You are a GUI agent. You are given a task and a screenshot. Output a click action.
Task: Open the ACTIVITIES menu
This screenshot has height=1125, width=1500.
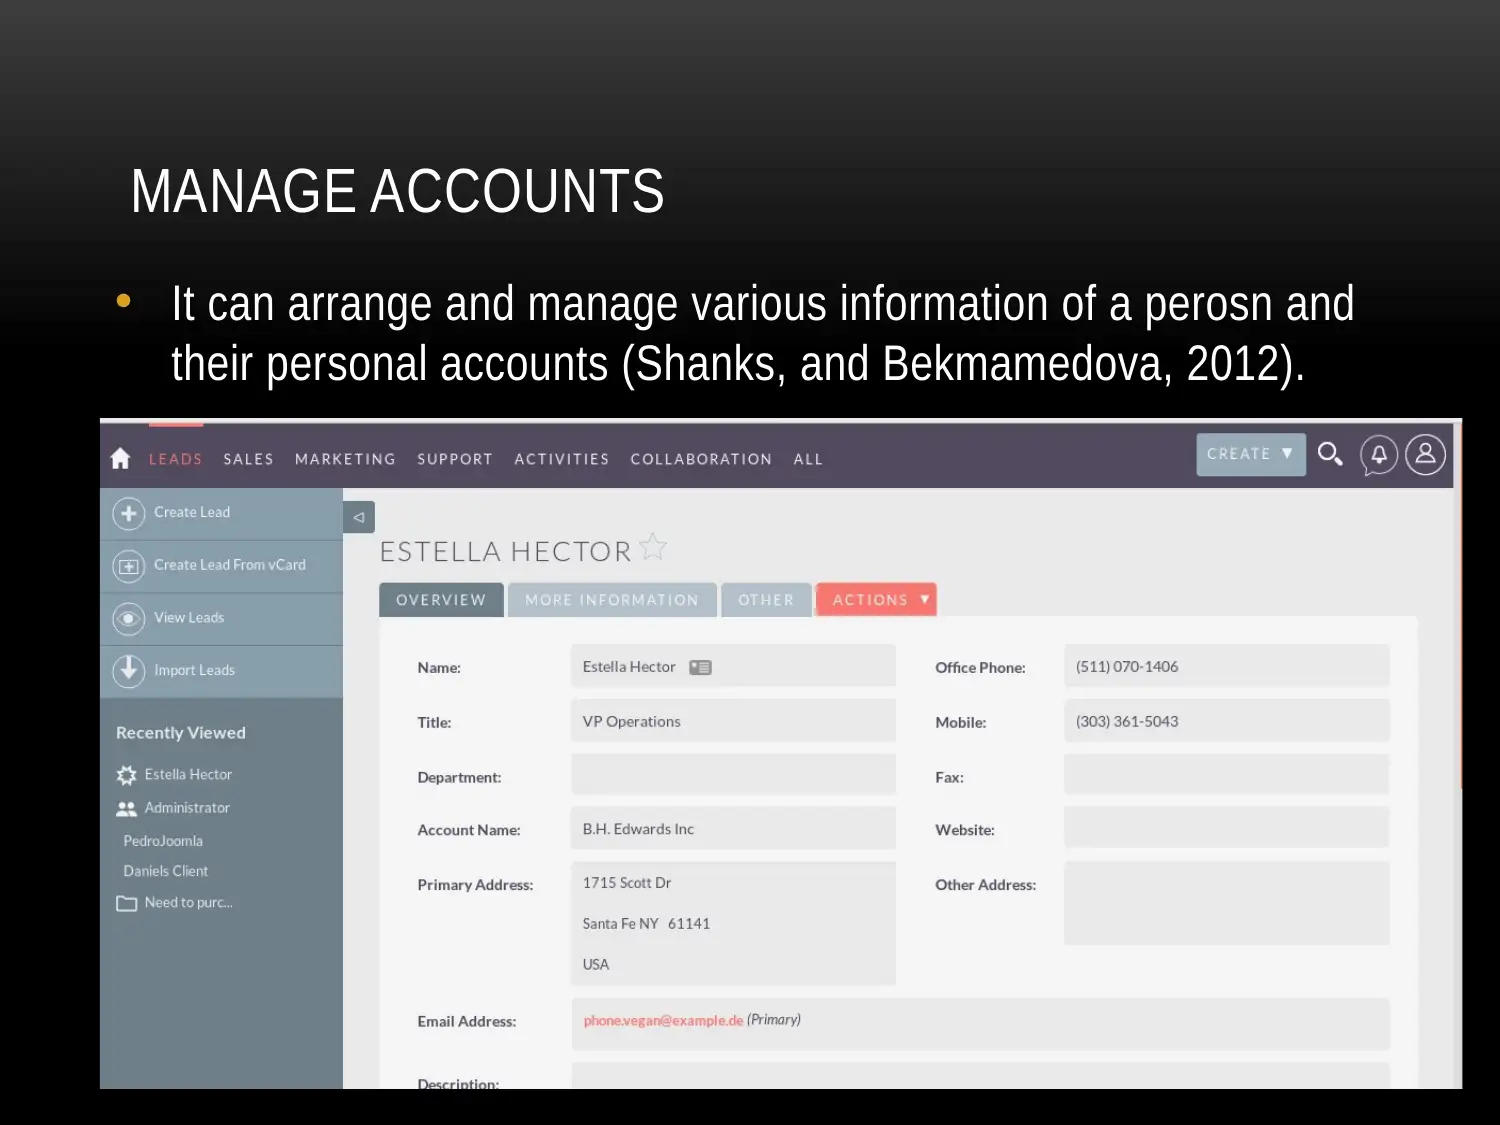(x=562, y=459)
